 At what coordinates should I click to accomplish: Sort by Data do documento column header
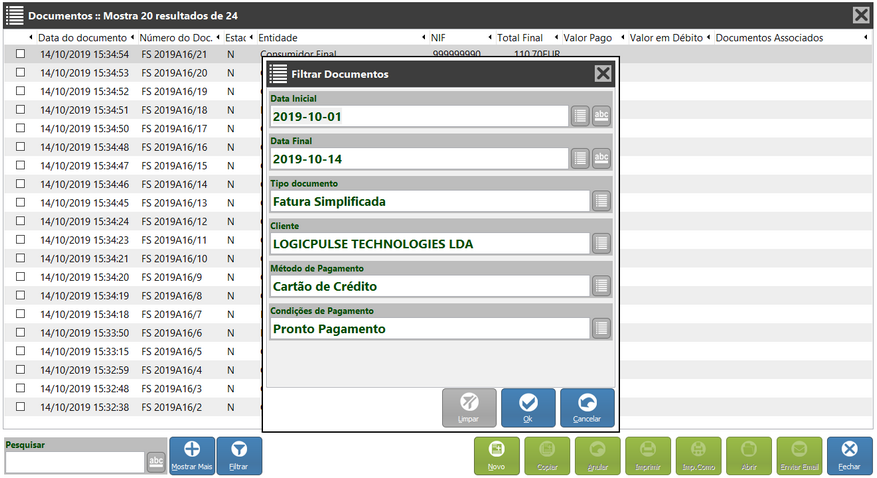[x=82, y=38]
